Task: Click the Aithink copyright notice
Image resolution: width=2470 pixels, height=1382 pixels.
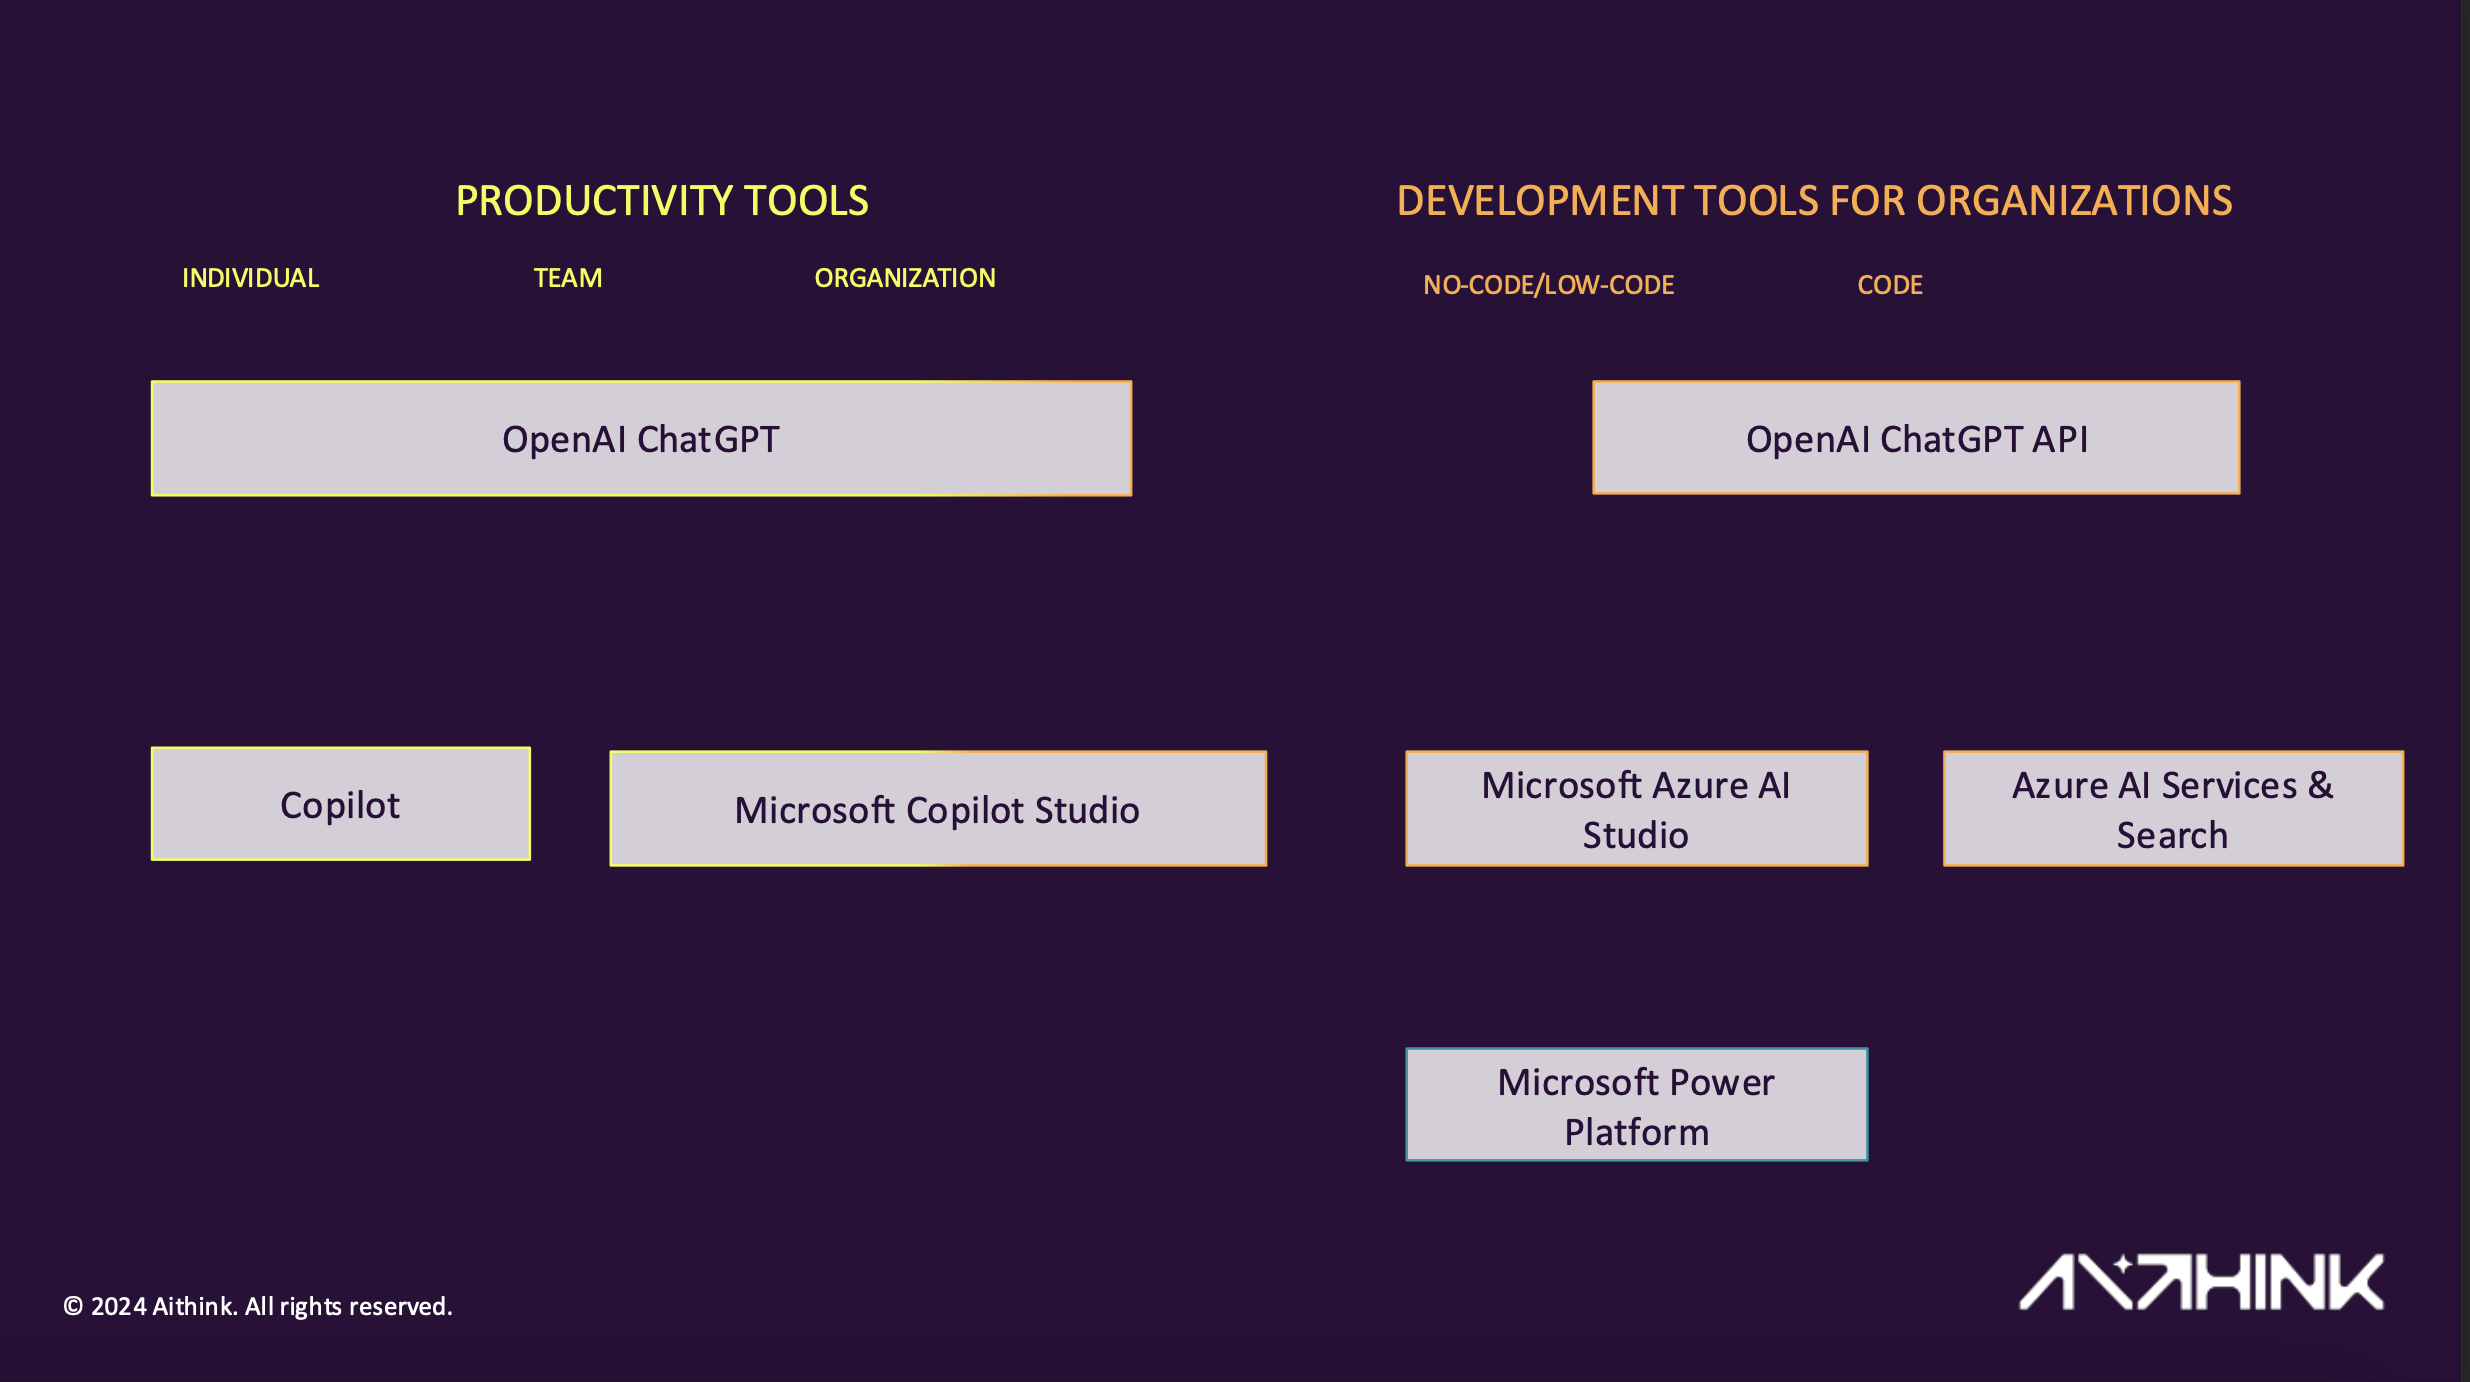Action: click(x=258, y=1307)
